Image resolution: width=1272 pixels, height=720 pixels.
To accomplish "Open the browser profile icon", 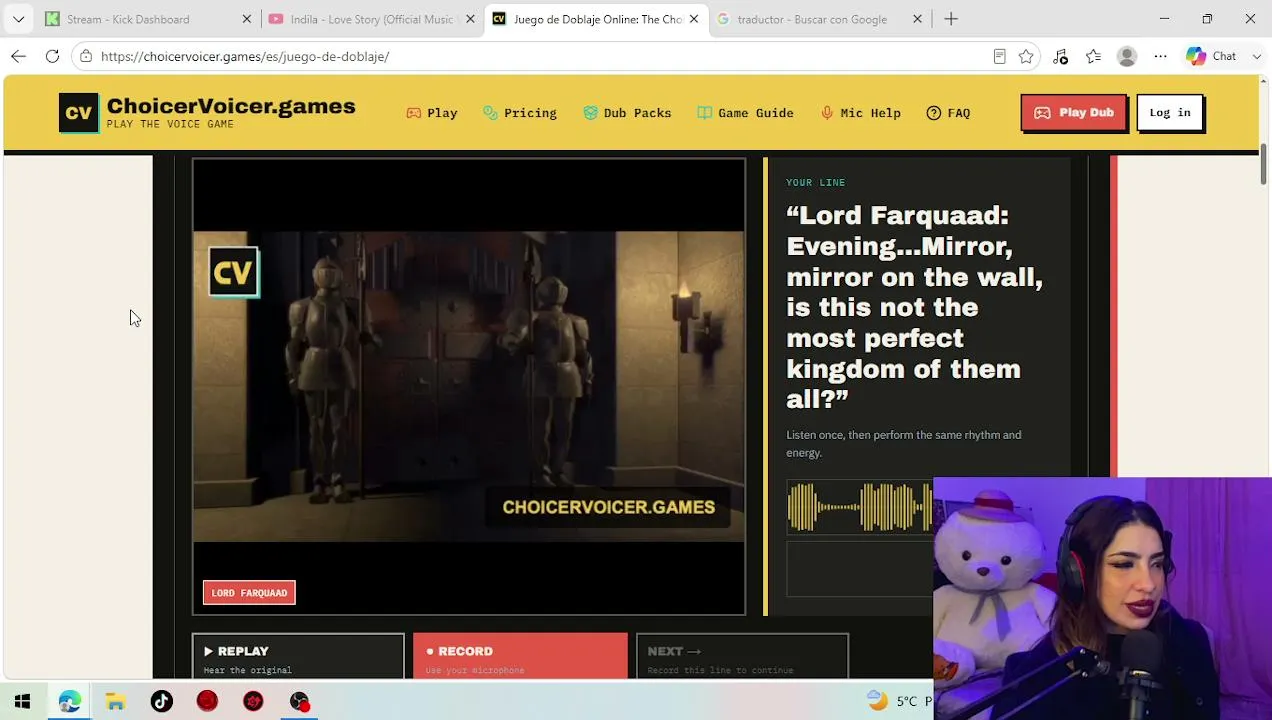I will [1127, 56].
